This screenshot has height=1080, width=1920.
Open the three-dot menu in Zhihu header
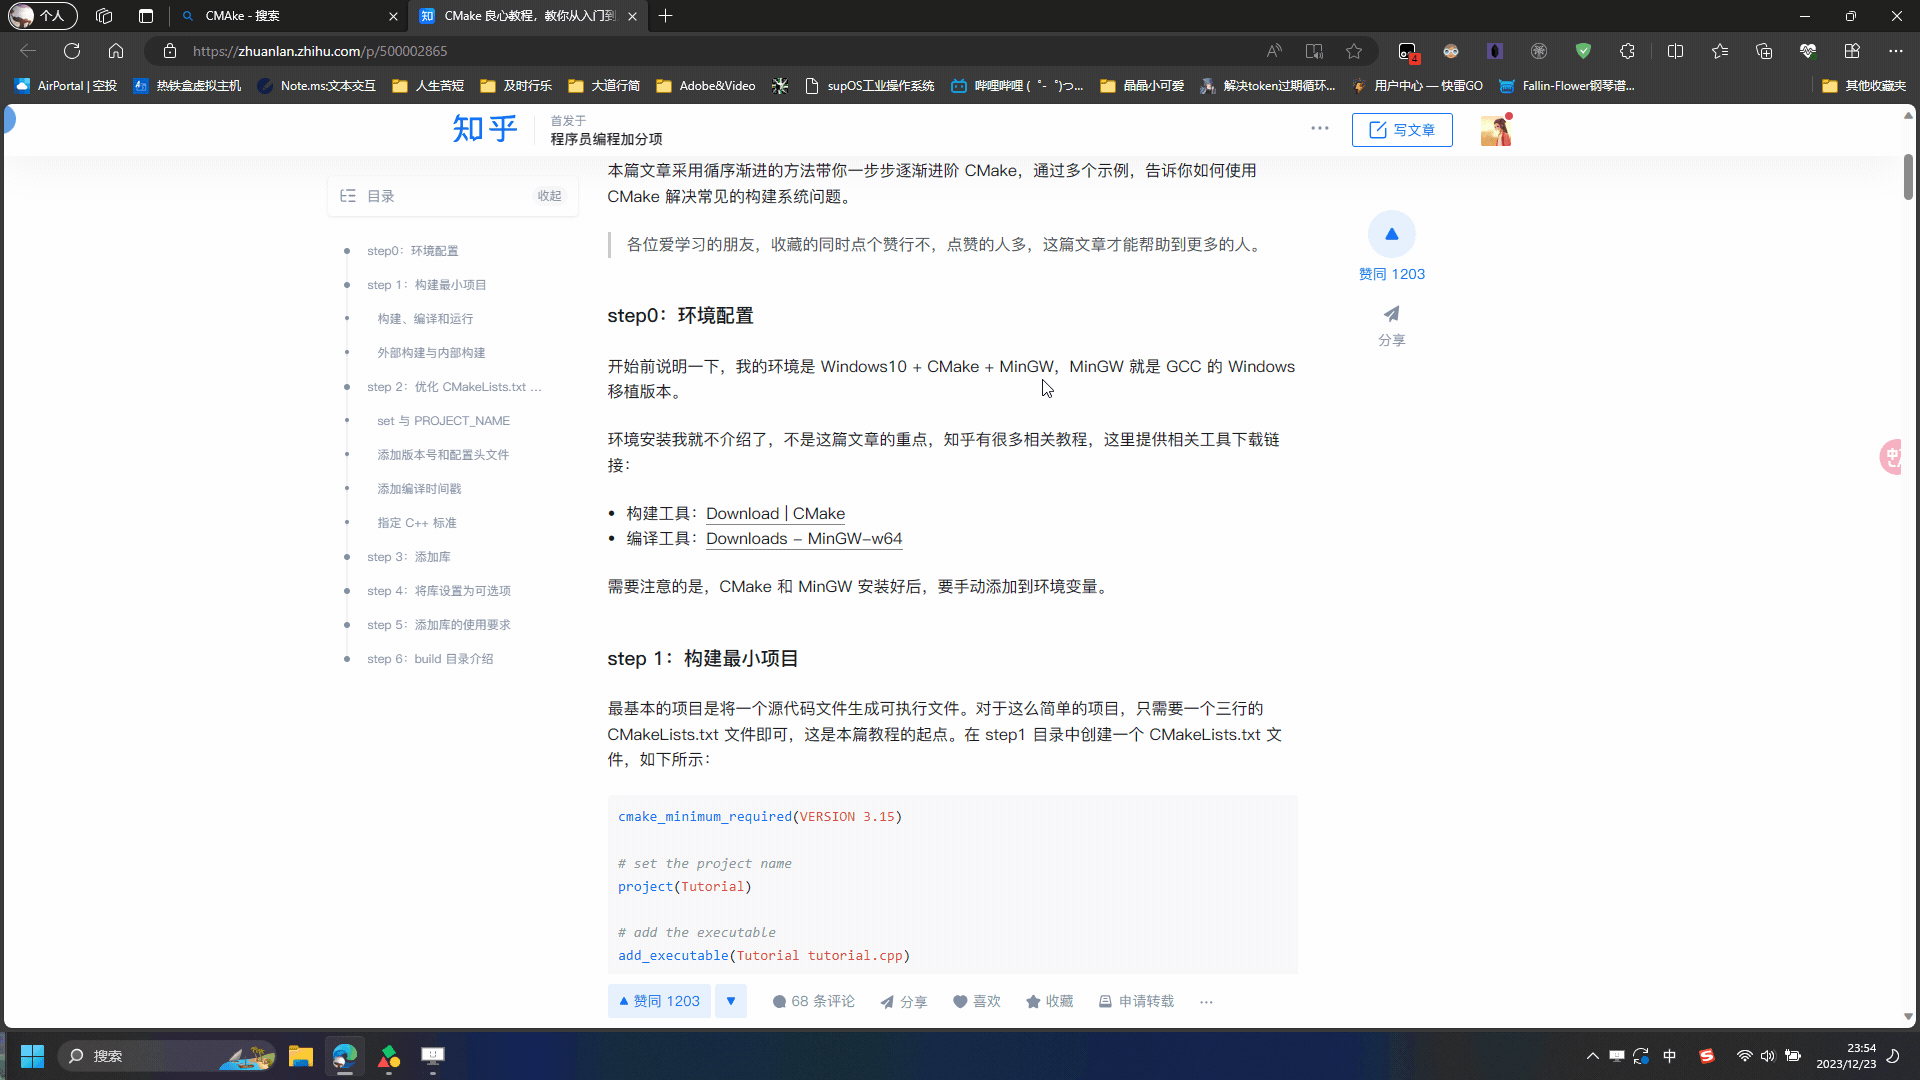point(1320,128)
